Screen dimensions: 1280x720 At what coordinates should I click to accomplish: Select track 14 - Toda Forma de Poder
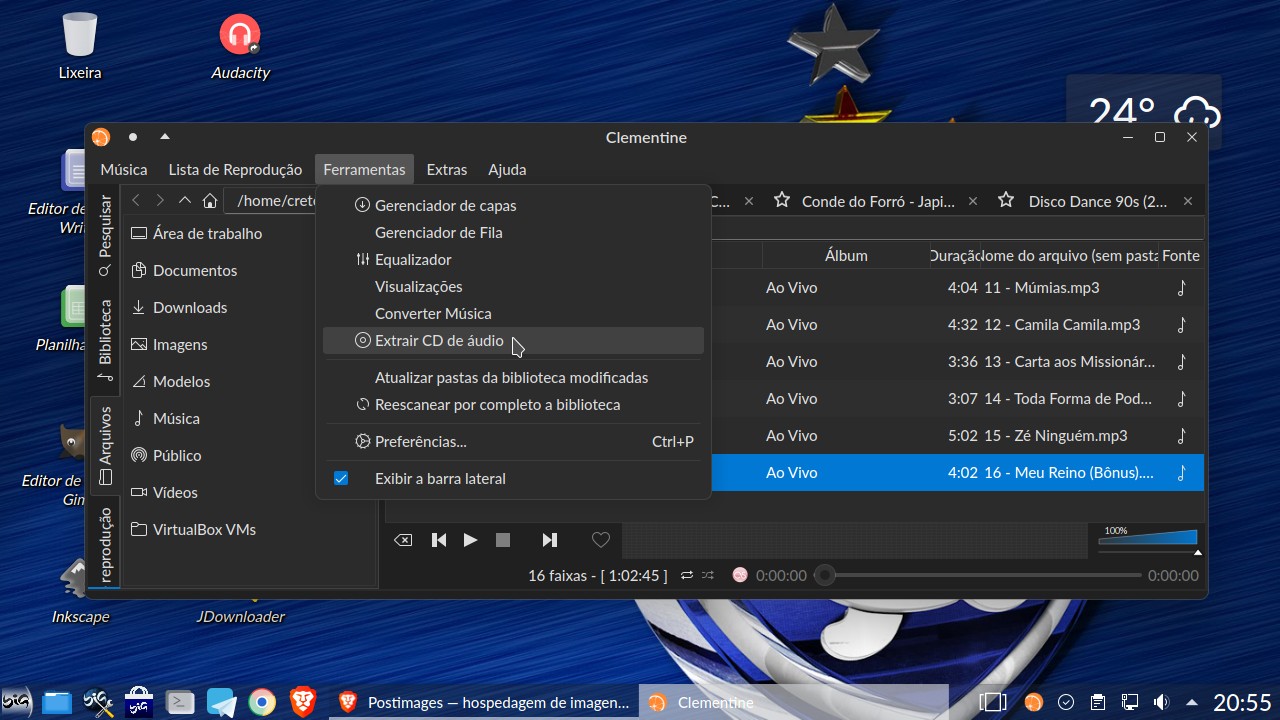click(x=1068, y=399)
